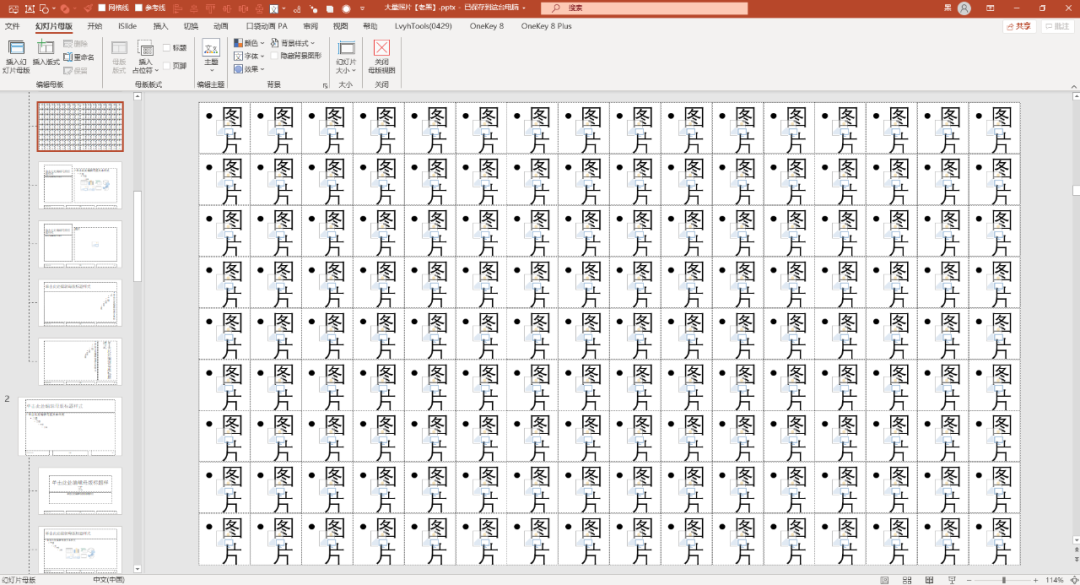Screen dimensions: 1080x585
Task: Expand Fonts (字体) dropdown
Action: click(249, 56)
